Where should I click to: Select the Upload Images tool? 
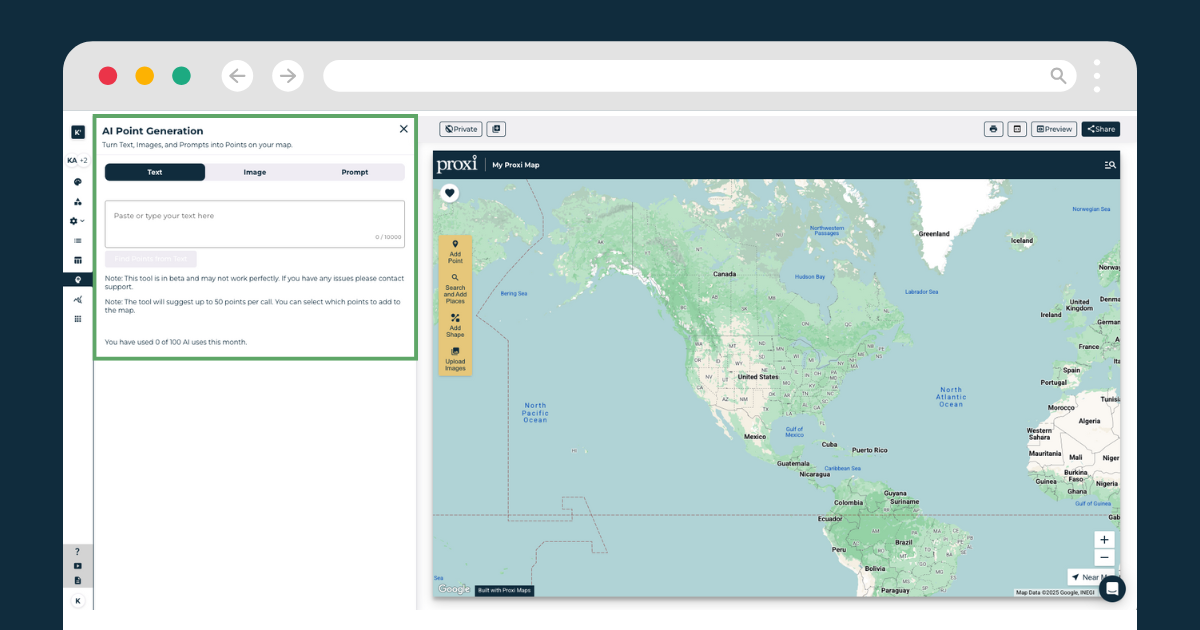coord(455,359)
